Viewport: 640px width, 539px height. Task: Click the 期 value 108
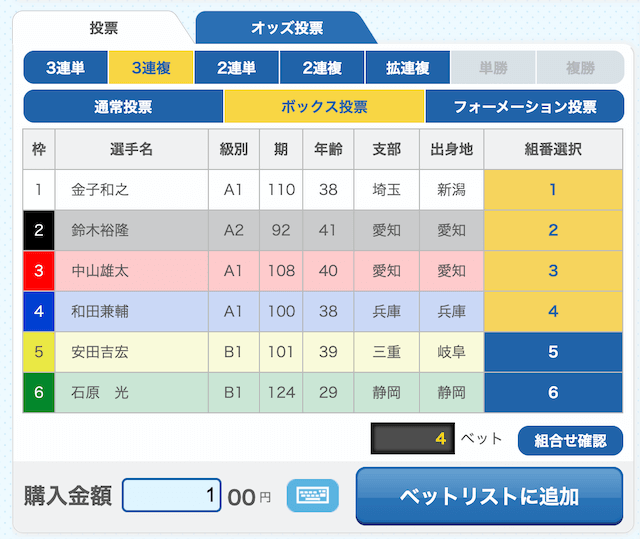click(281, 271)
